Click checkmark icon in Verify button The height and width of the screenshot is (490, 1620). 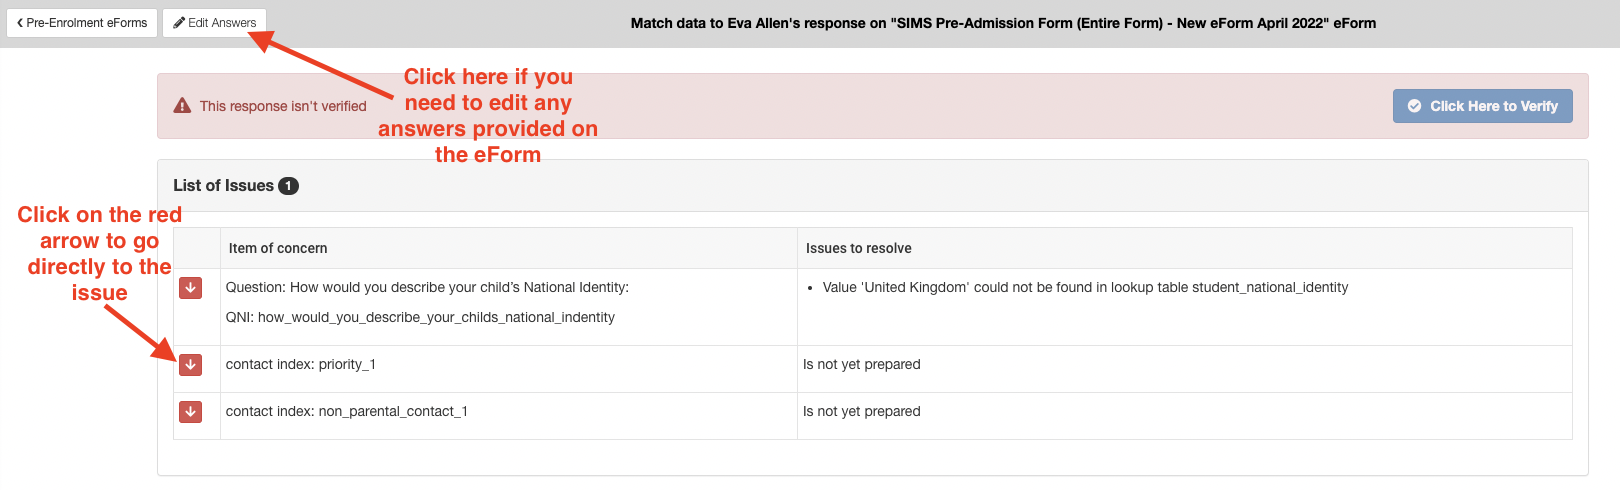click(1414, 106)
